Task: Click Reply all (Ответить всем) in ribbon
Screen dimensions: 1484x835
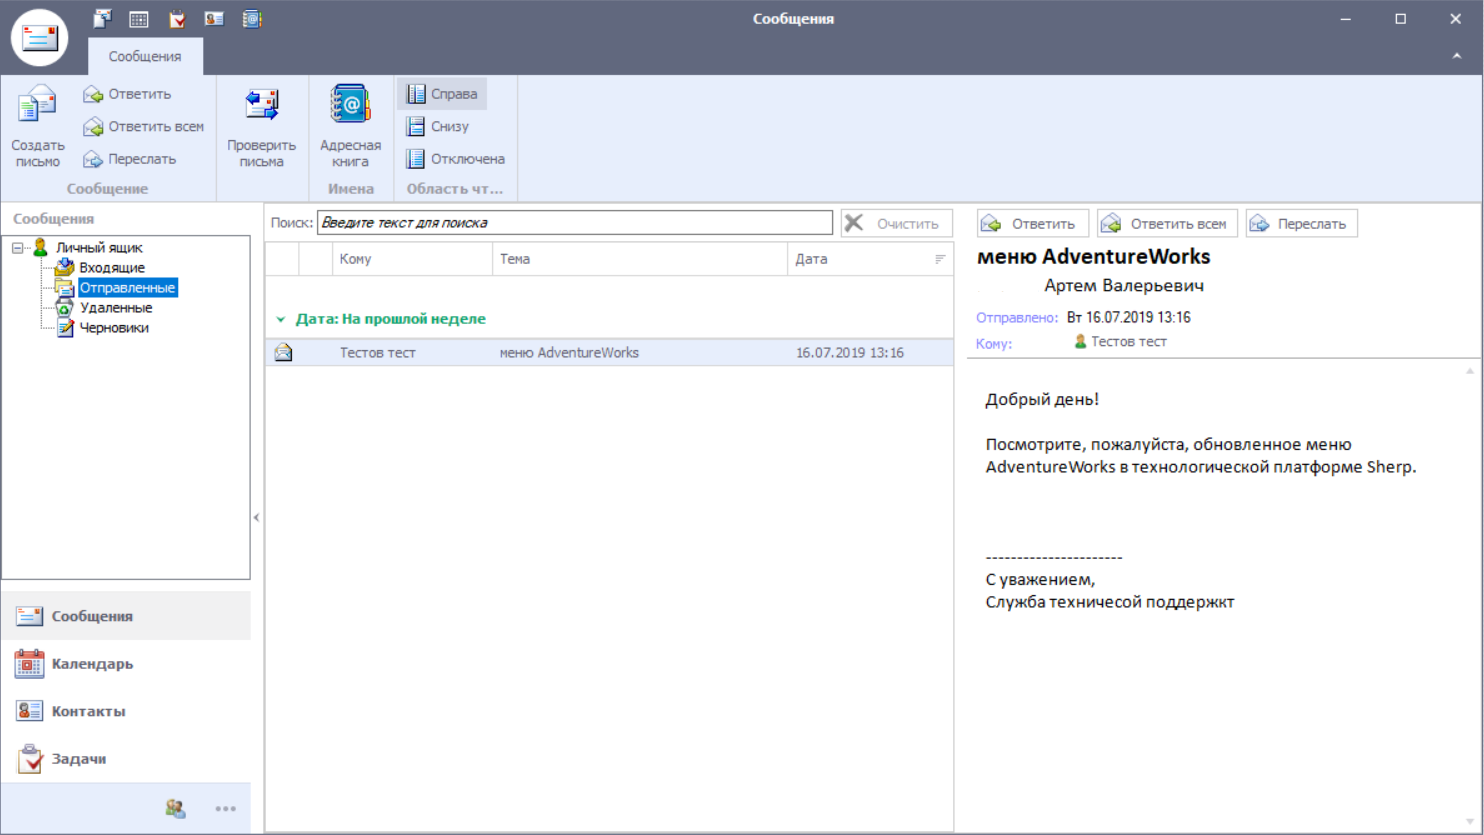Action: pos(144,127)
